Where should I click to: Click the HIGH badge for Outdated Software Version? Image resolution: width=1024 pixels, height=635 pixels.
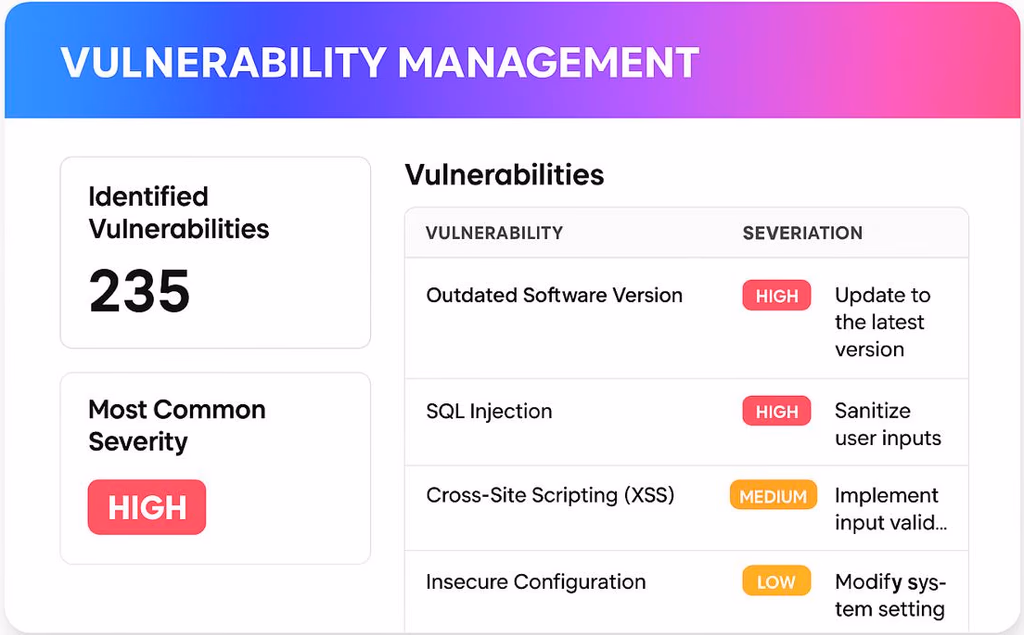(x=776, y=296)
